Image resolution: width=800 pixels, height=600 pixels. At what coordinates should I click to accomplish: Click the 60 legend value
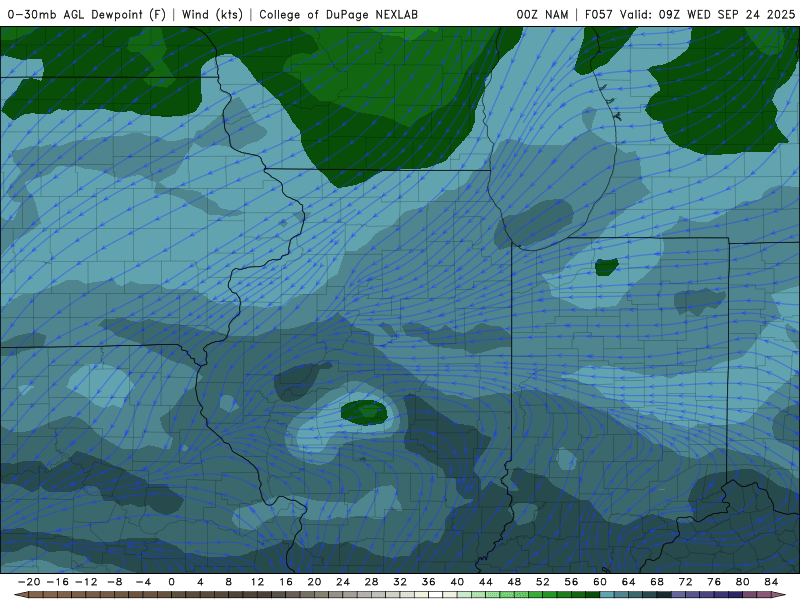point(600,582)
